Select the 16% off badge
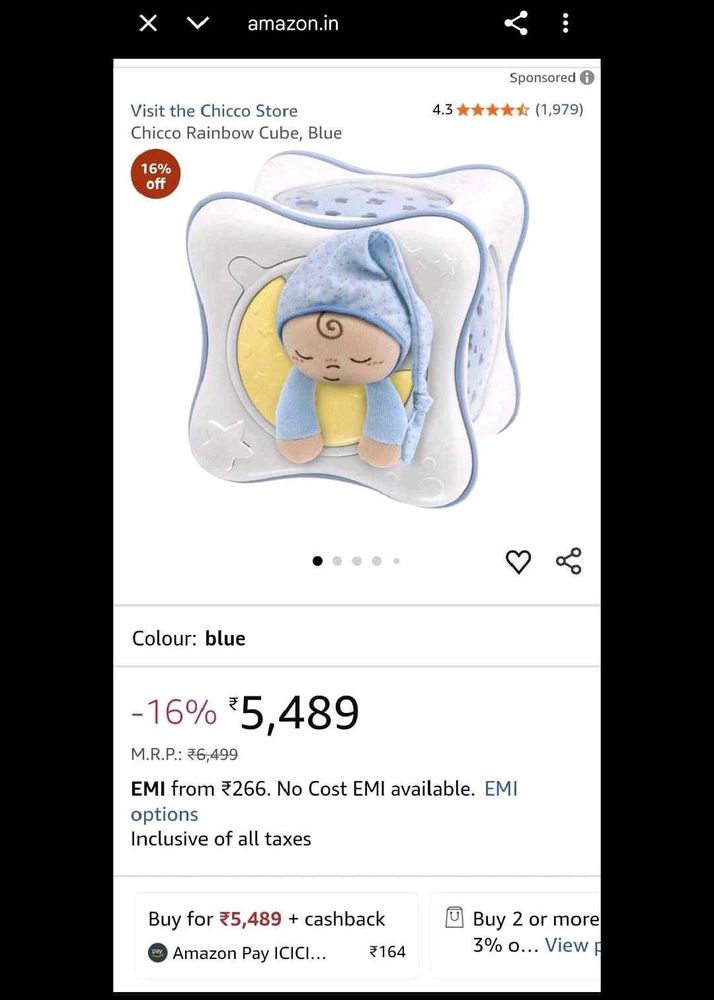The height and width of the screenshot is (1000, 714). [x=155, y=173]
